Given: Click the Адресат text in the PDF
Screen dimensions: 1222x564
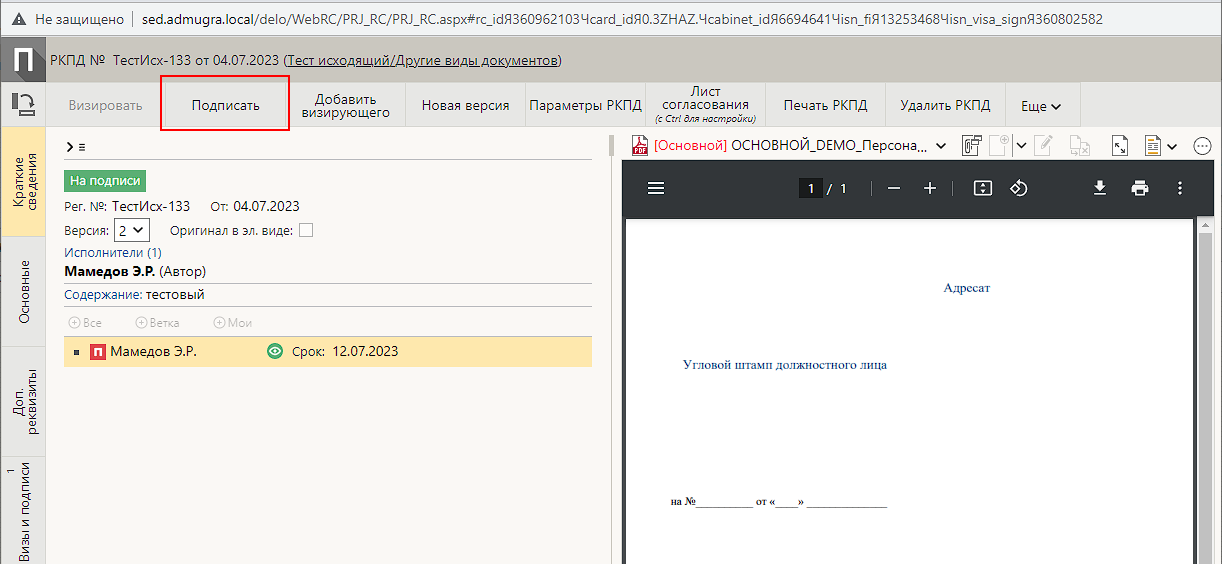Looking at the screenshot, I should point(967,288).
